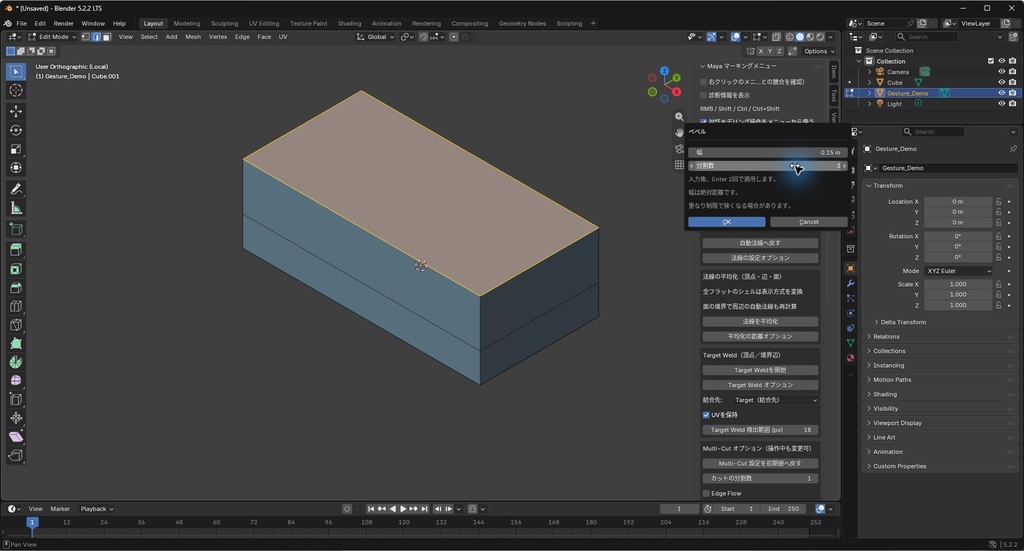Open the Edit Mode dropdown

pyautogui.click(x=52, y=37)
